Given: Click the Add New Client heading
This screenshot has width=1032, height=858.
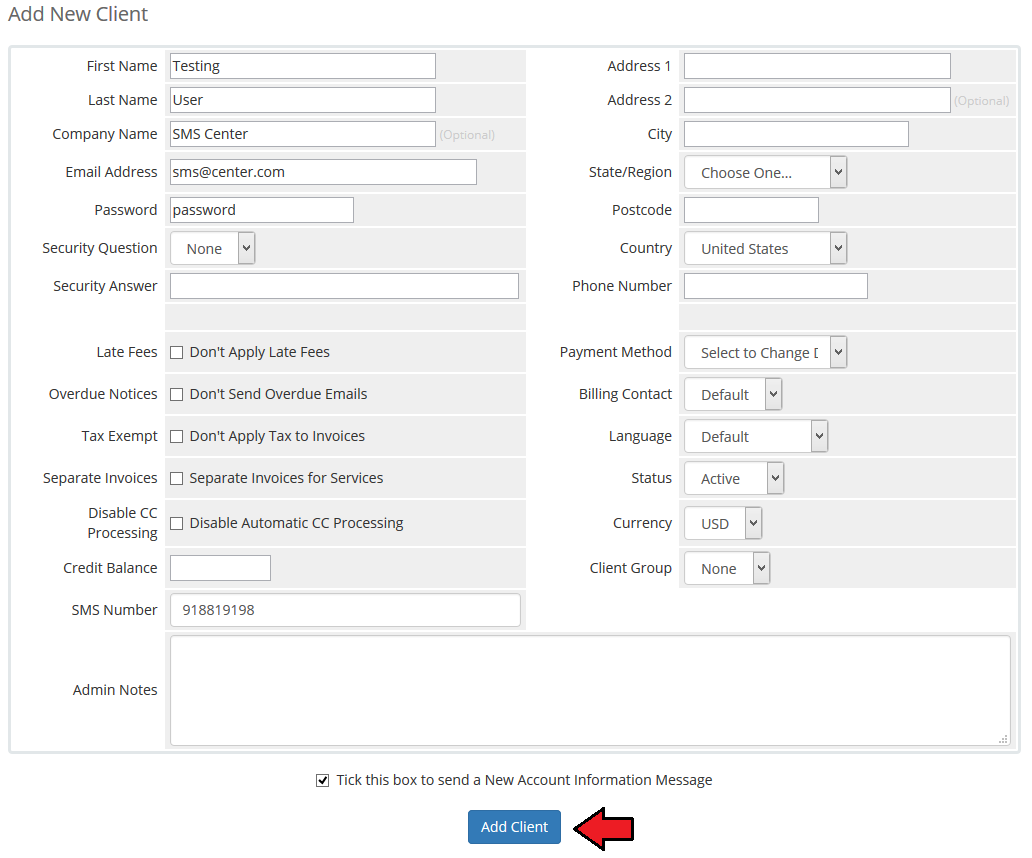Looking at the screenshot, I should click(78, 14).
